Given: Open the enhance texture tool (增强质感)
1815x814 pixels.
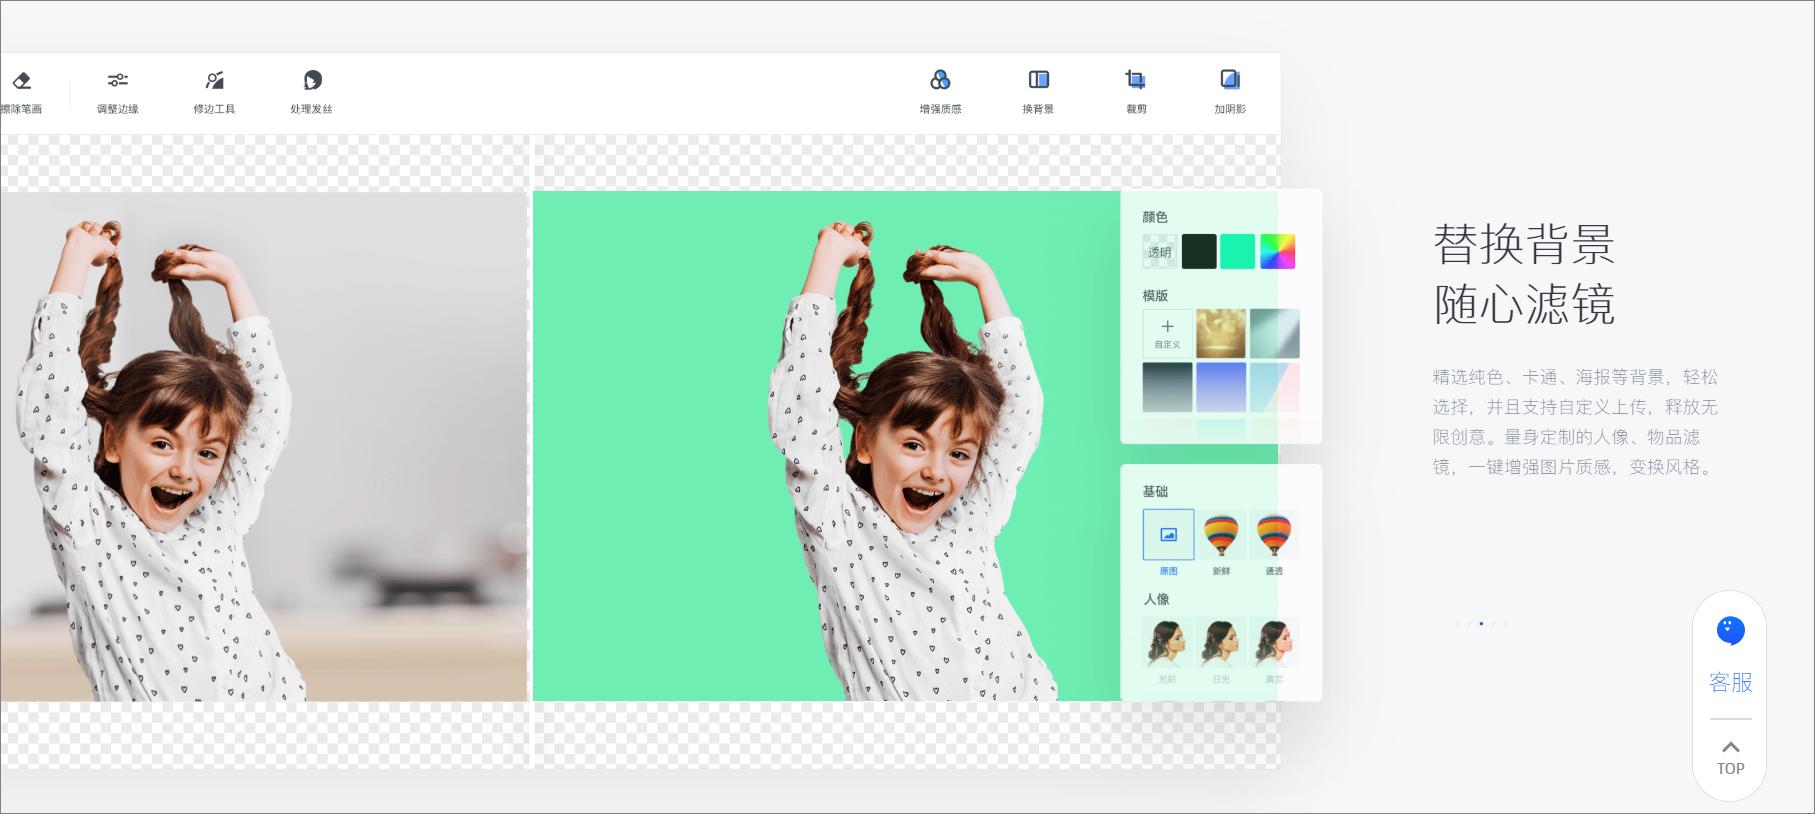Looking at the screenshot, I should [x=940, y=81].
